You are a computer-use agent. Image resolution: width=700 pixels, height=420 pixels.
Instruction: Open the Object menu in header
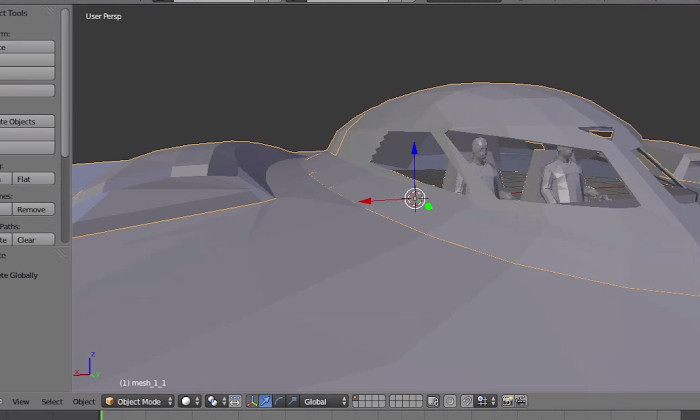coord(84,402)
